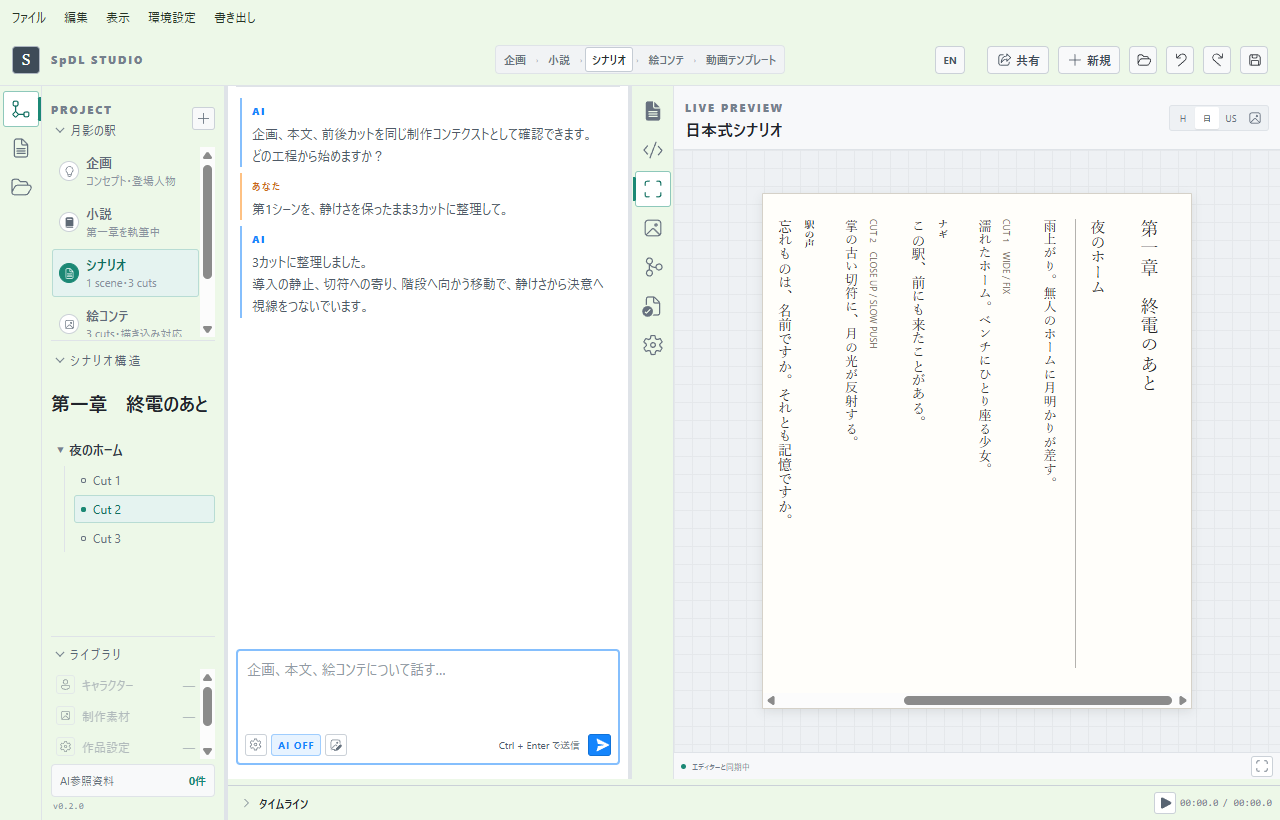
Task: Send the chat message
Action: pos(599,745)
